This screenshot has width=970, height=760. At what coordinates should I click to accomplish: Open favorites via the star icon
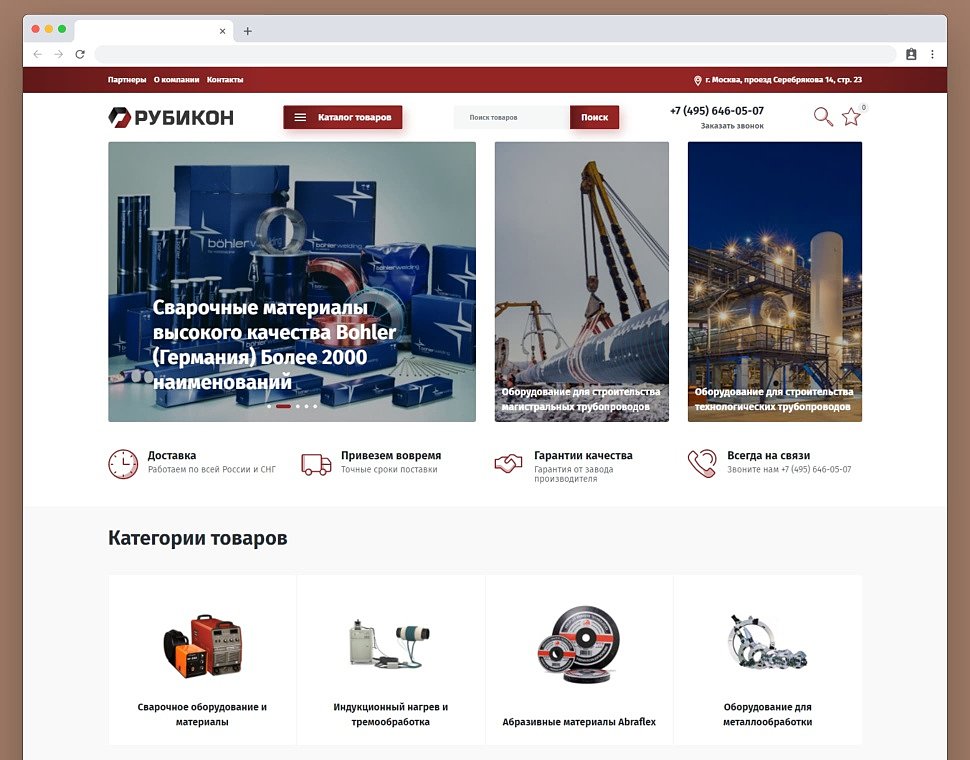click(x=851, y=116)
